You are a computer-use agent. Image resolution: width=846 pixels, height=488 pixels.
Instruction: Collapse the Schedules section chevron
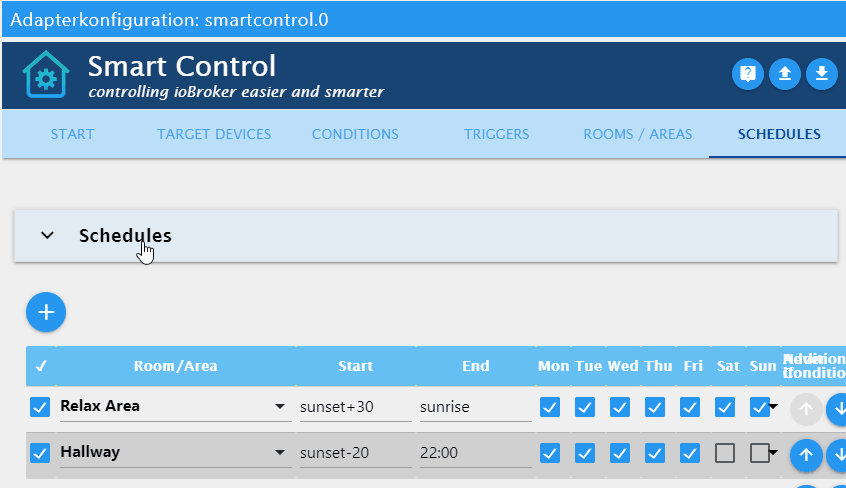click(x=47, y=235)
